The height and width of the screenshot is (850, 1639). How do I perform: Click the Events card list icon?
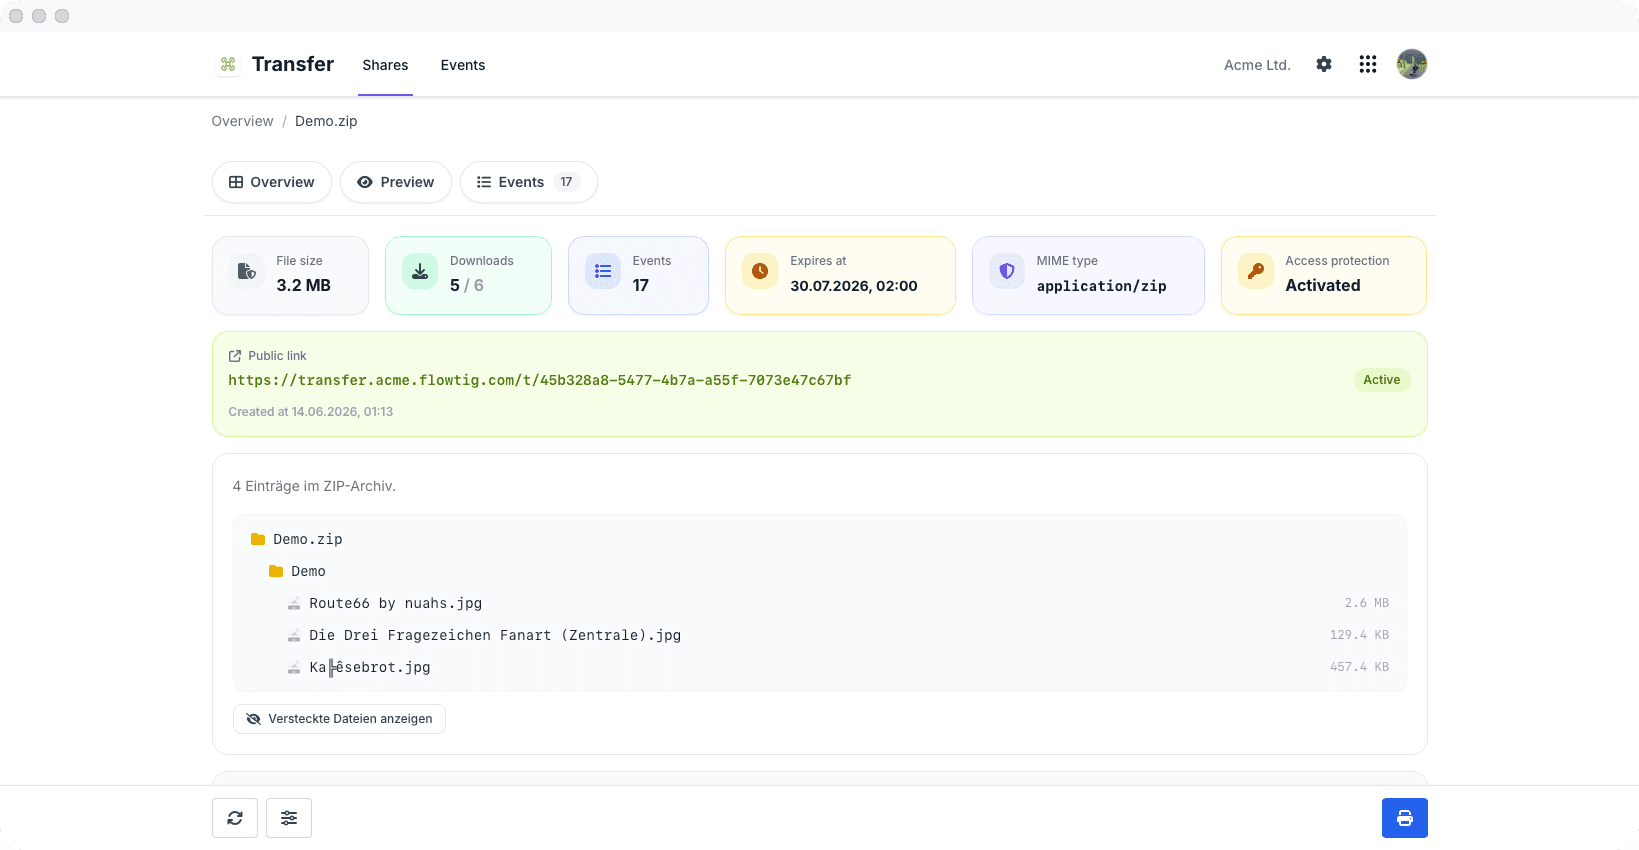click(x=603, y=271)
